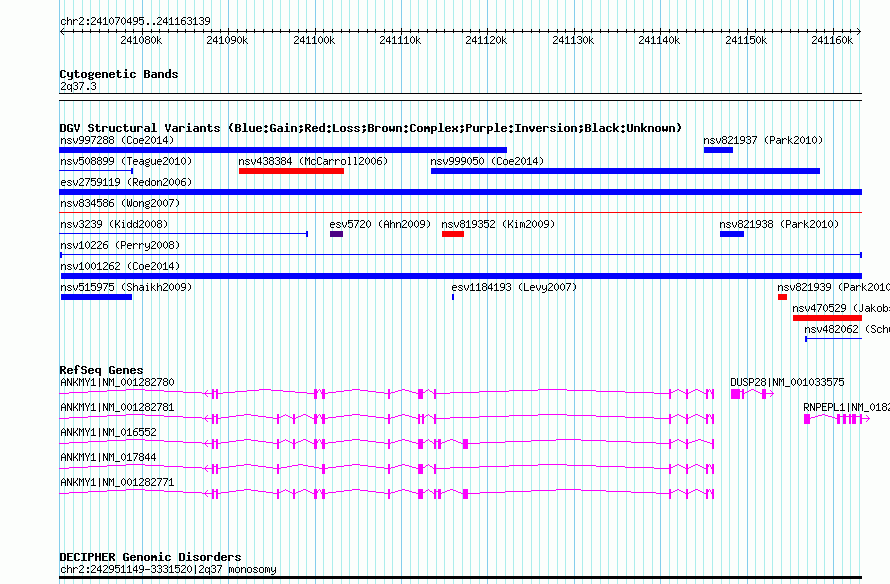Viewport: 890px width, 584px height.
Task: Click the nsv515975 (Shaikh2009) blue bar
Action: click(x=96, y=297)
